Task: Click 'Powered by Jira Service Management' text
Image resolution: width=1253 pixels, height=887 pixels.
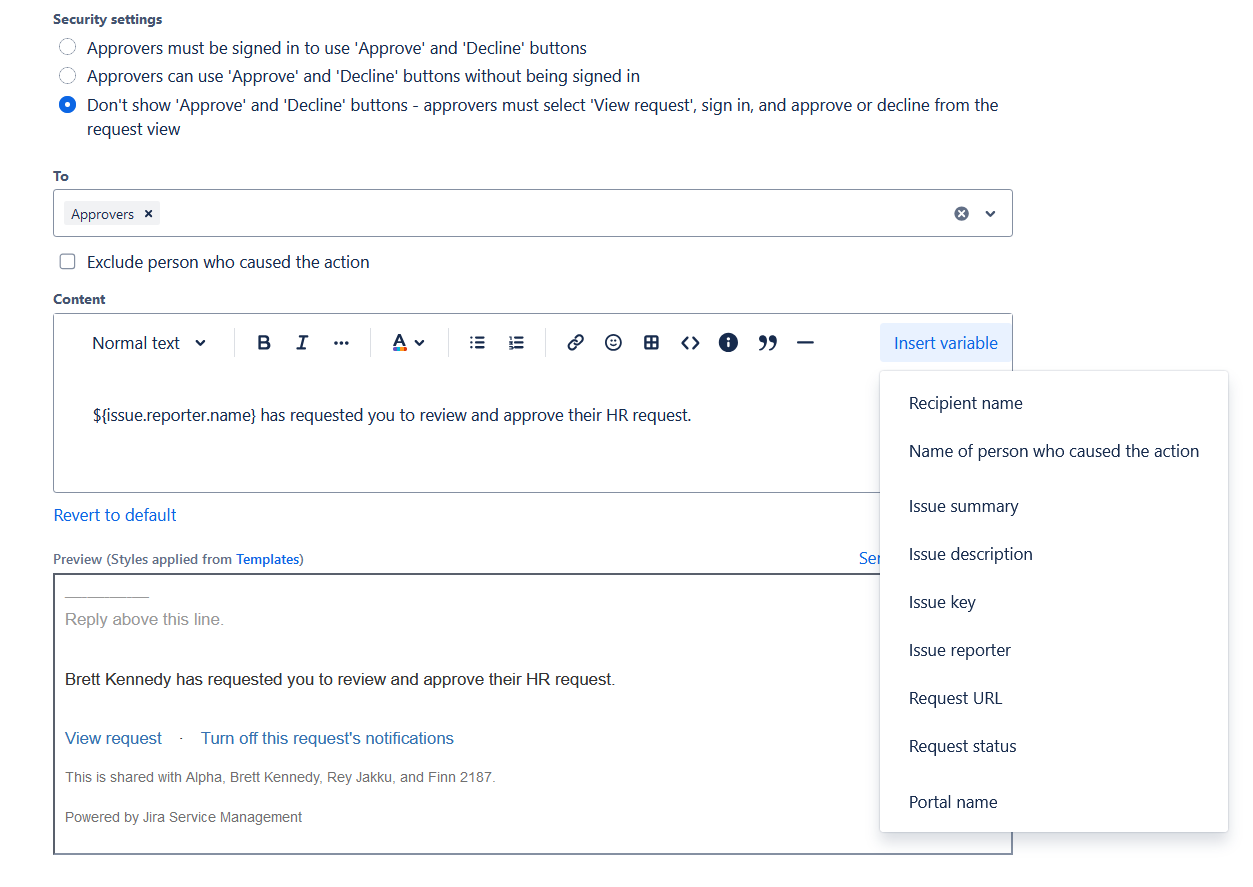Action: (x=183, y=817)
